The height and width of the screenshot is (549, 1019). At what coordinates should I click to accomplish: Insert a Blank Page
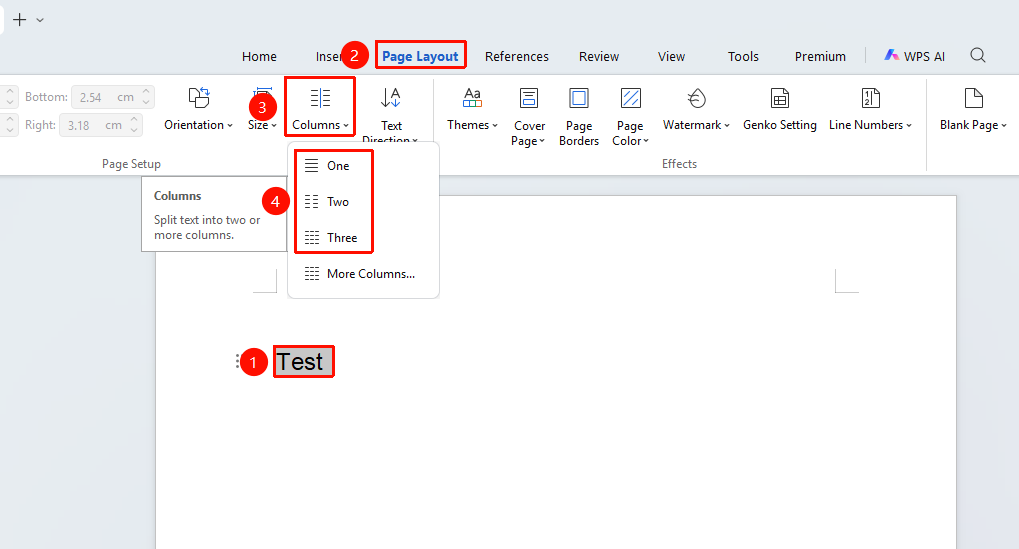(x=973, y=109)
